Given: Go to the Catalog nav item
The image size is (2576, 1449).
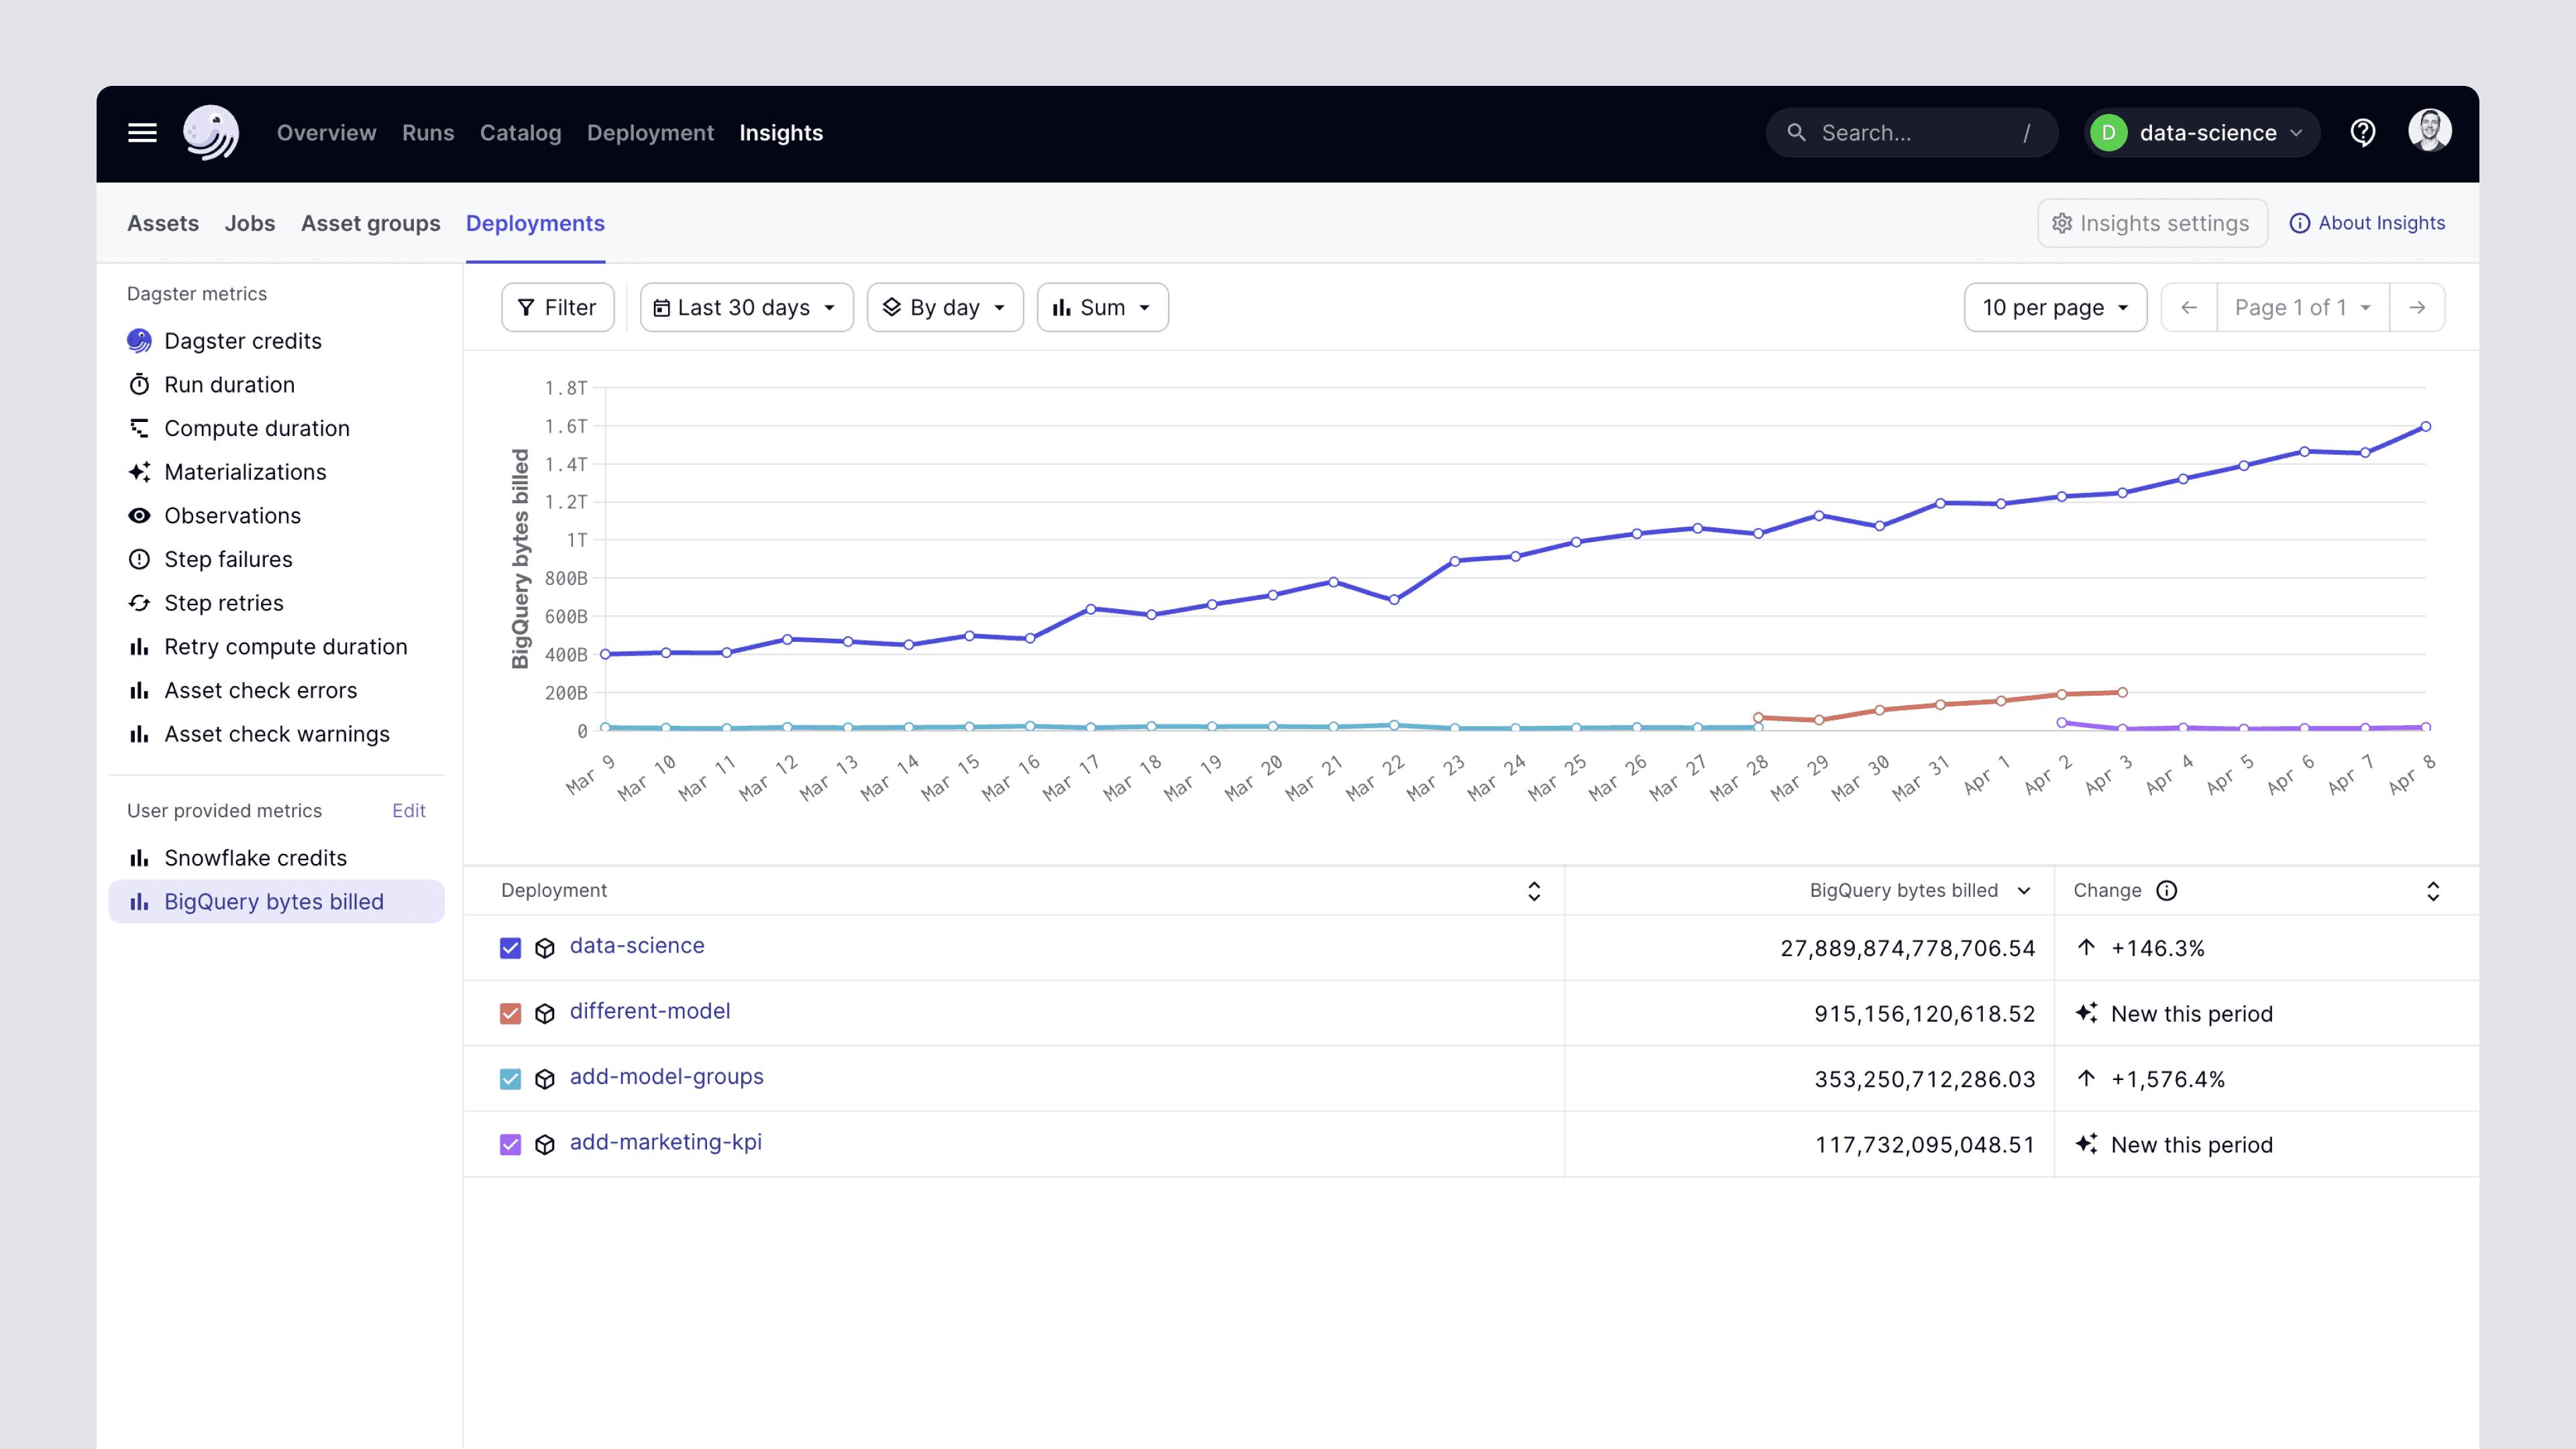Looking at the screenshot, I should click(520, 133).
